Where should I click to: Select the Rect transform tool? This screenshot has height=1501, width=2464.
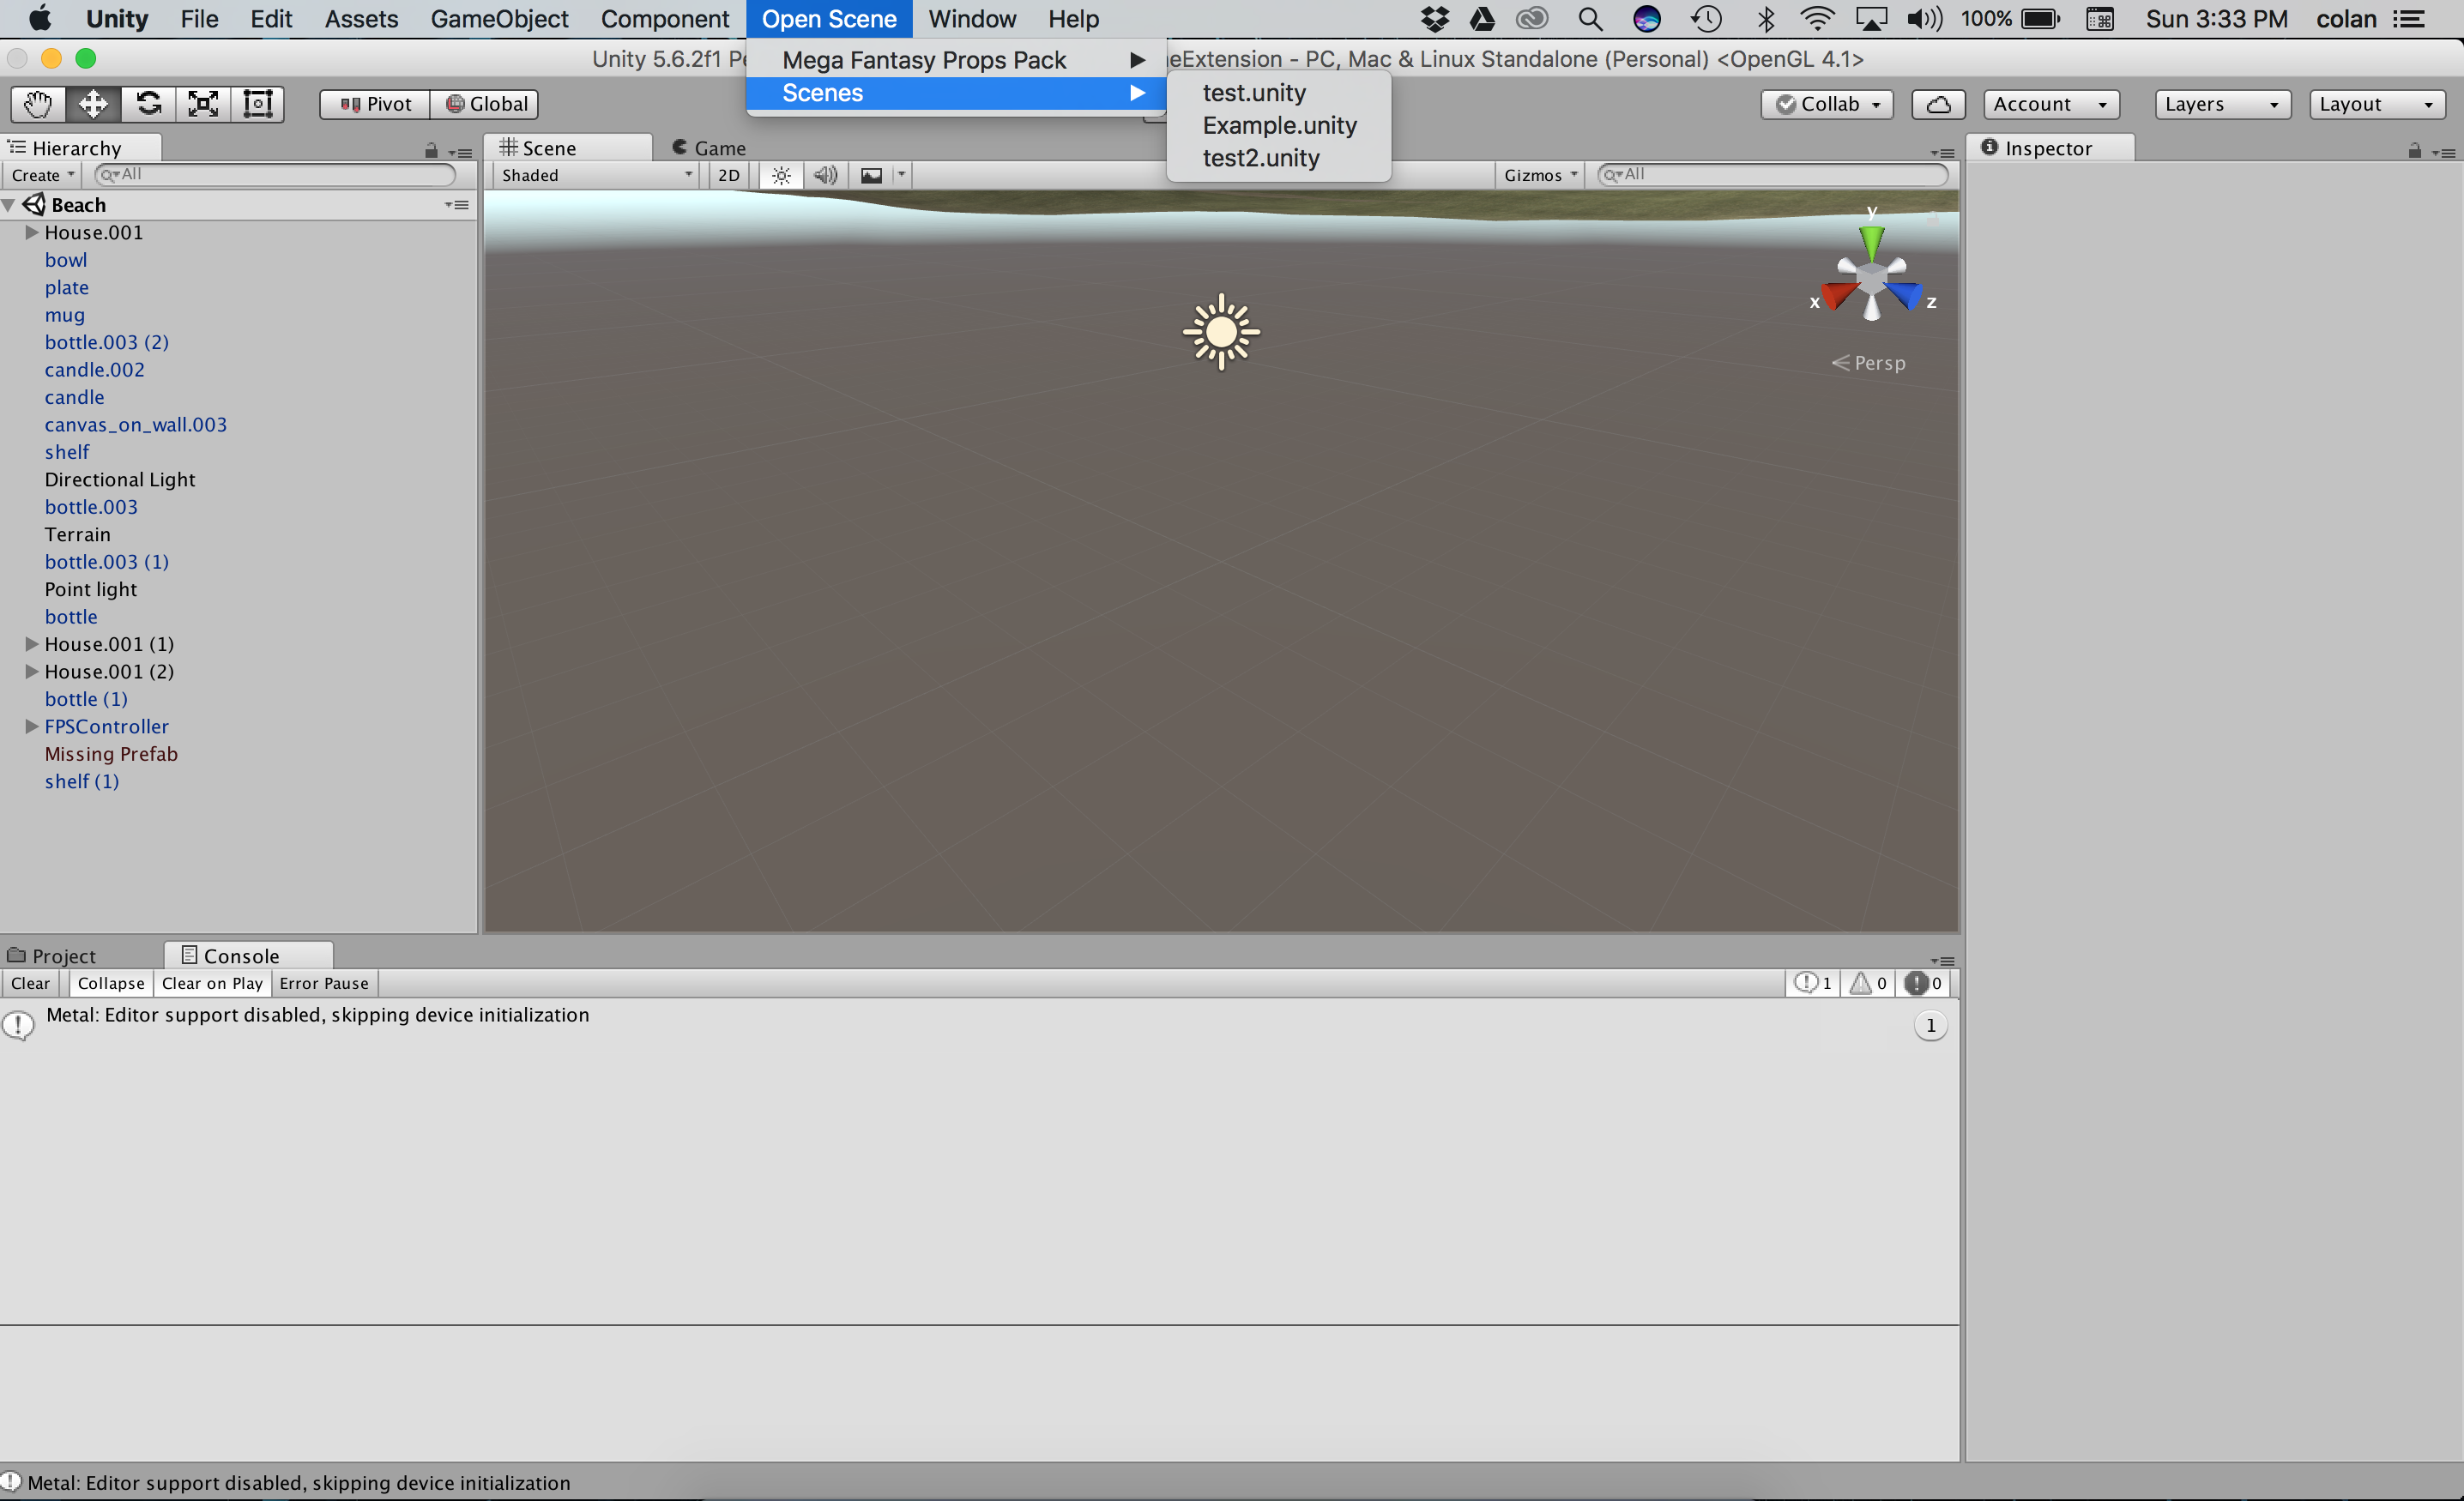pyautogui.click(x=258, y=104)
